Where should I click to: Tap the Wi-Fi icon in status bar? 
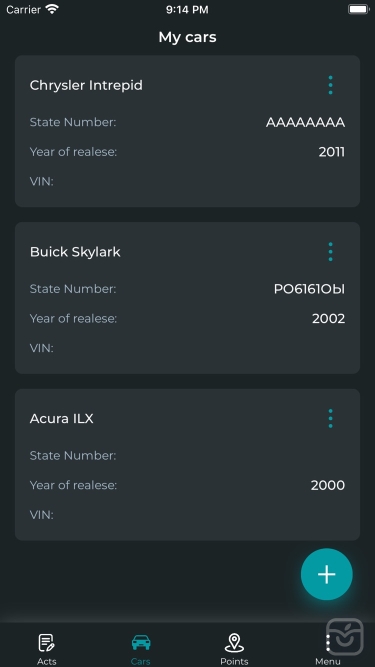pos(52,9)
